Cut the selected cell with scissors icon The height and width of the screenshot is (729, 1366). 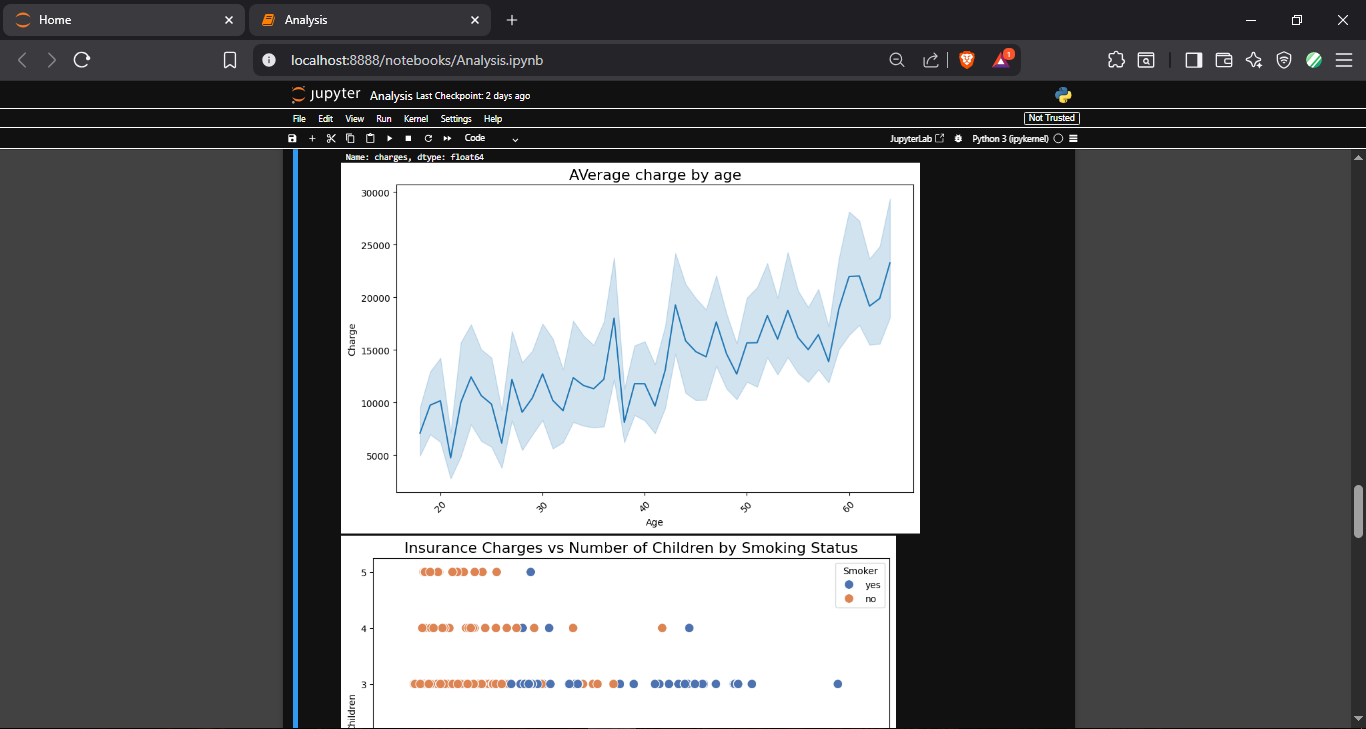331,138
